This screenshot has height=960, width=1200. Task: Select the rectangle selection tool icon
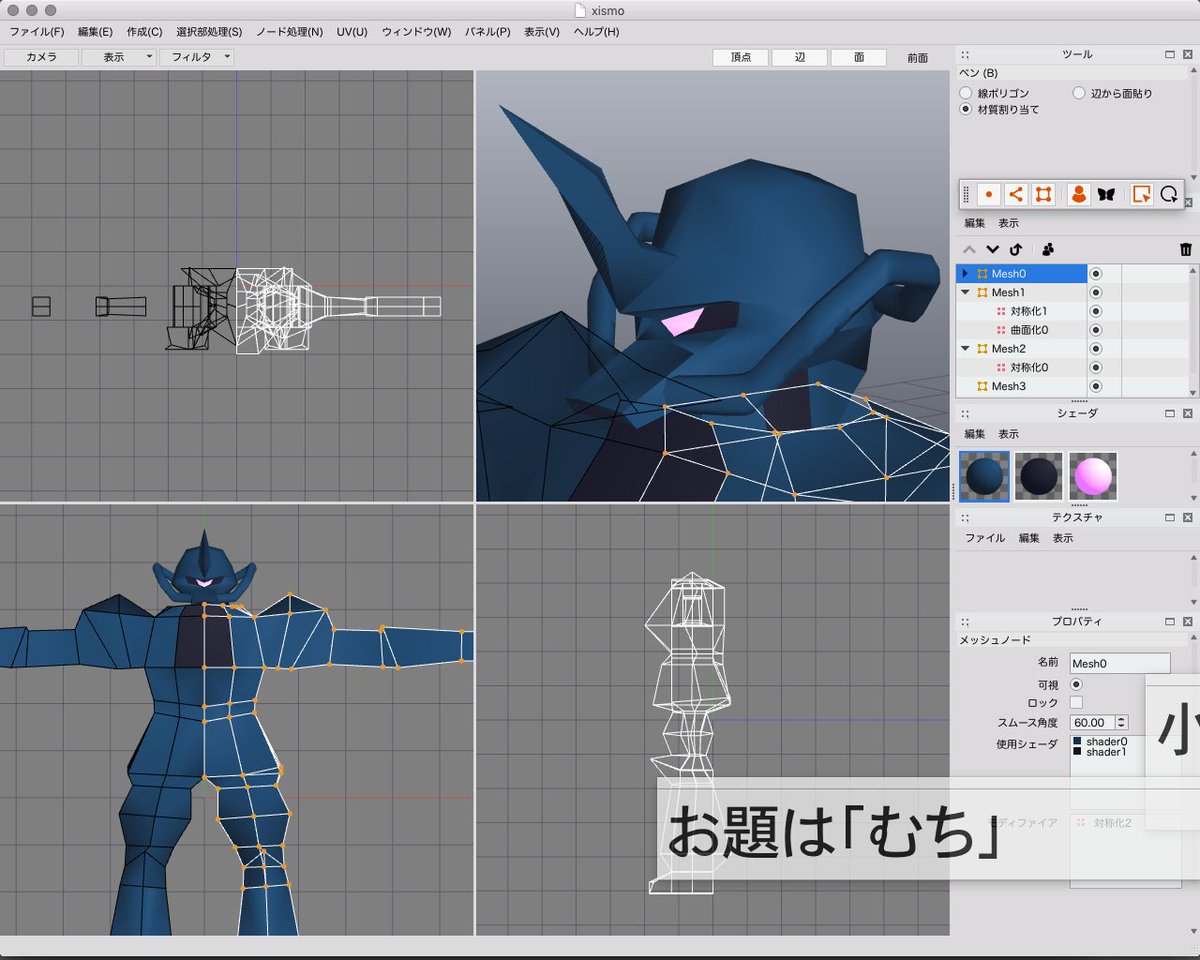1141,194
